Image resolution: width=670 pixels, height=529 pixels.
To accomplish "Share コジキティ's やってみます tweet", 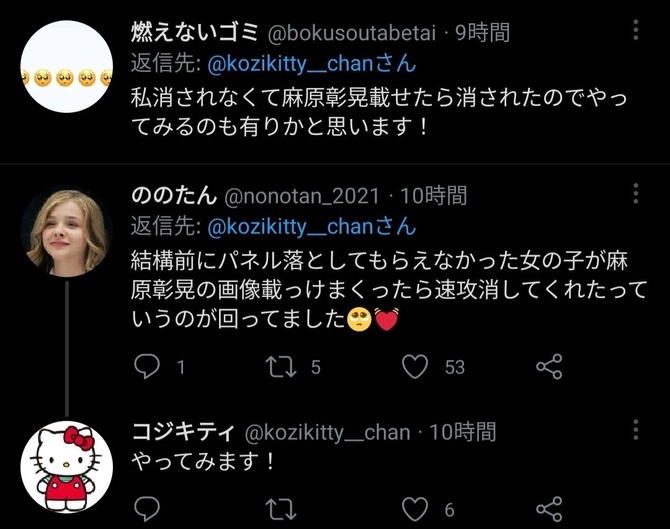I will (x=550, y=509).
